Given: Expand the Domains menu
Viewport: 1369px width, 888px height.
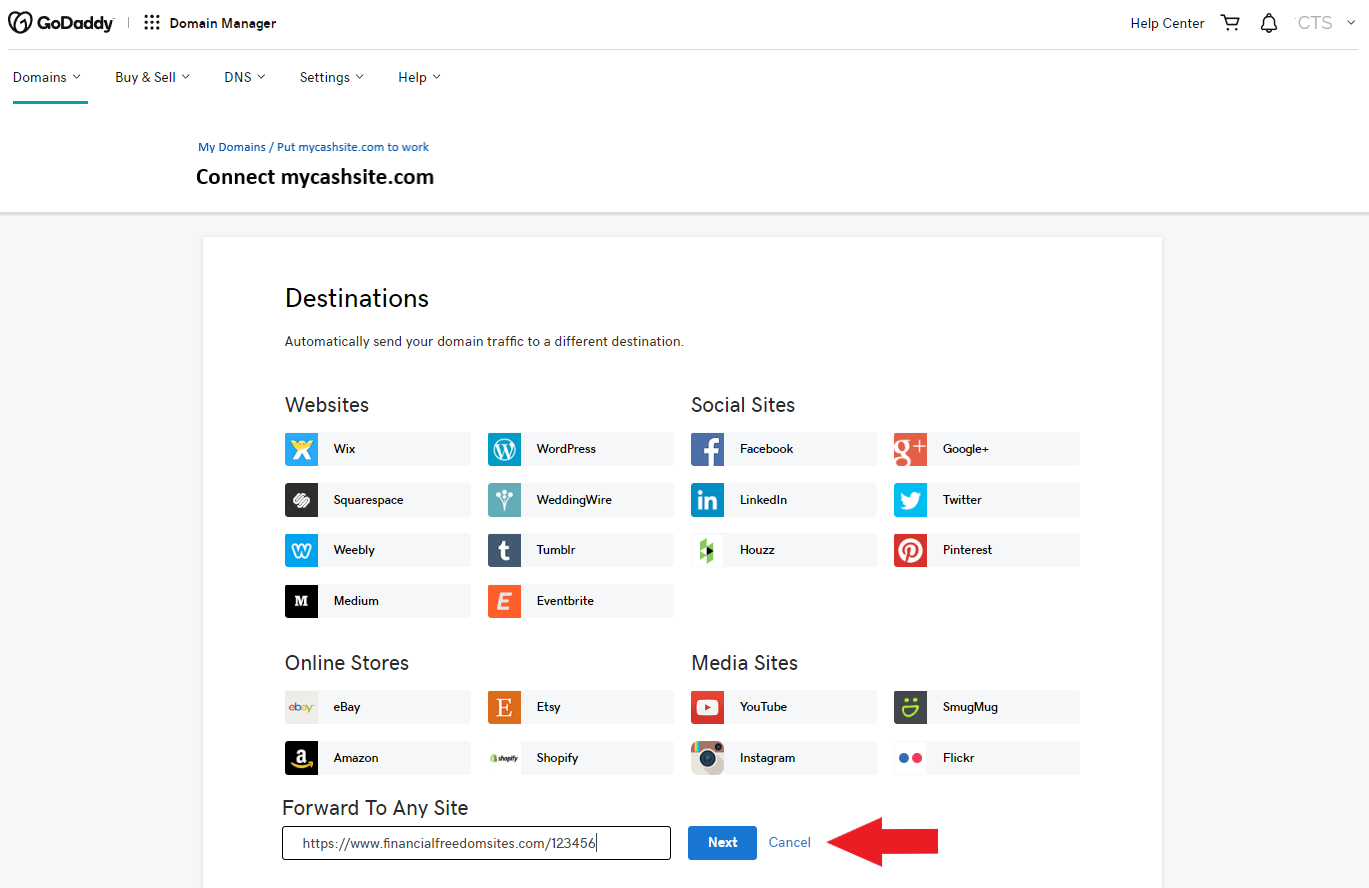Looking at the screenshot, I should click(x=46, y=77).
